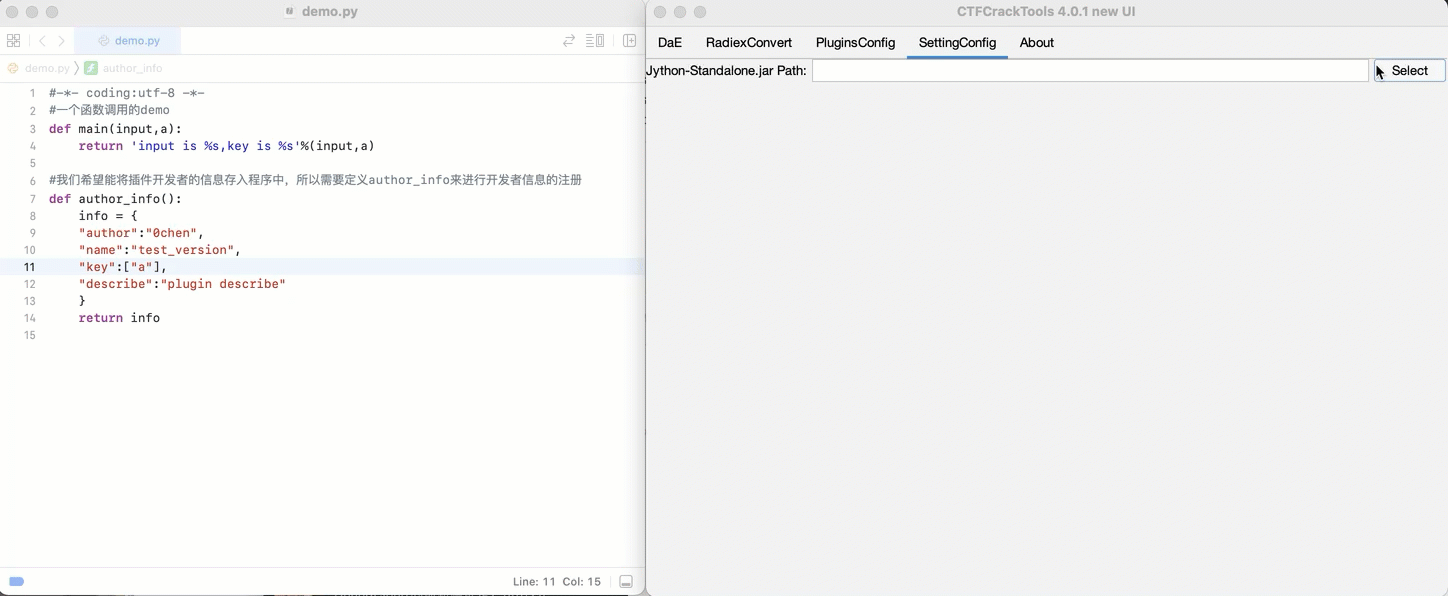The height and width of the screenshot is (596, 1448).
Task: Add editor split with the plus-panel icon
Action: coord(630,41)
